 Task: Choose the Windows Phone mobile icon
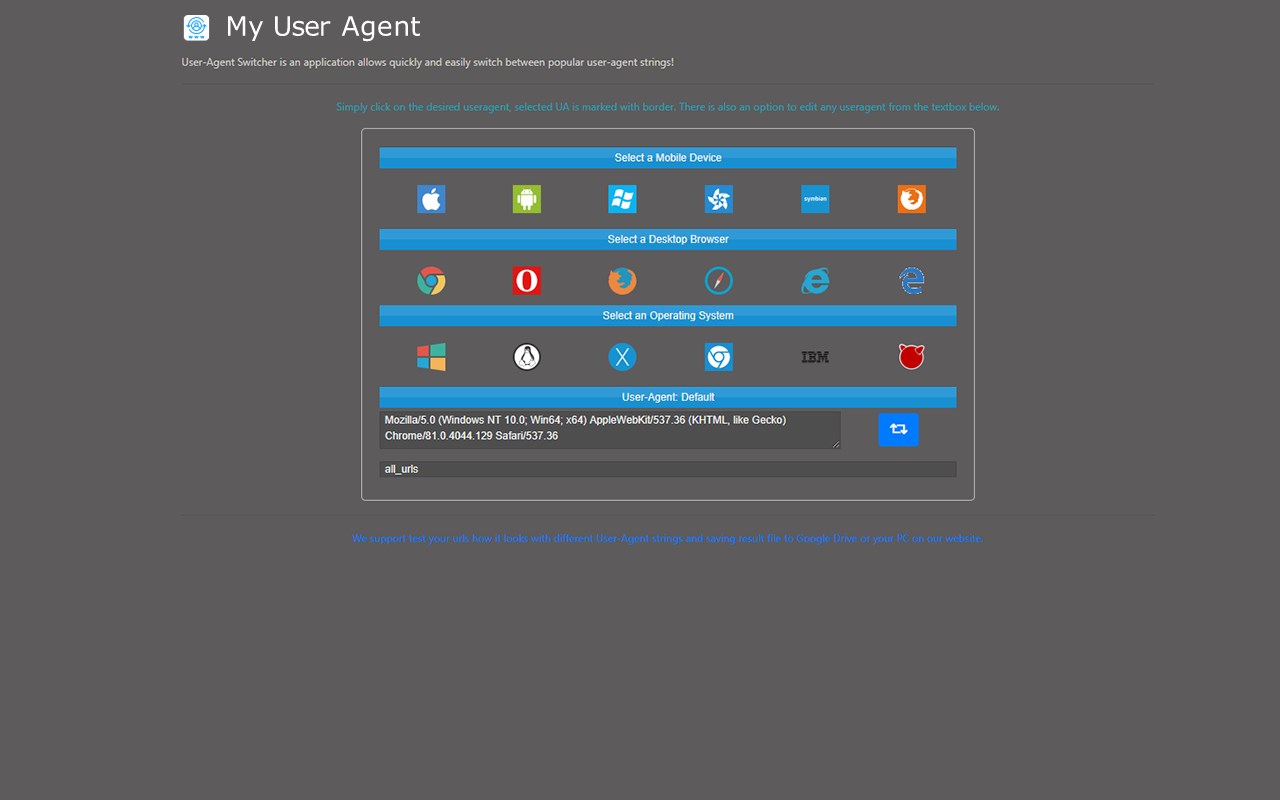622,199
